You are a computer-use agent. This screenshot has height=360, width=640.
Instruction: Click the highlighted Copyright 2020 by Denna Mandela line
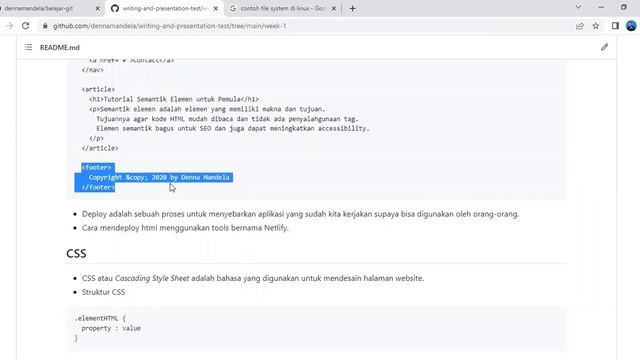click(x=159, y=178)
